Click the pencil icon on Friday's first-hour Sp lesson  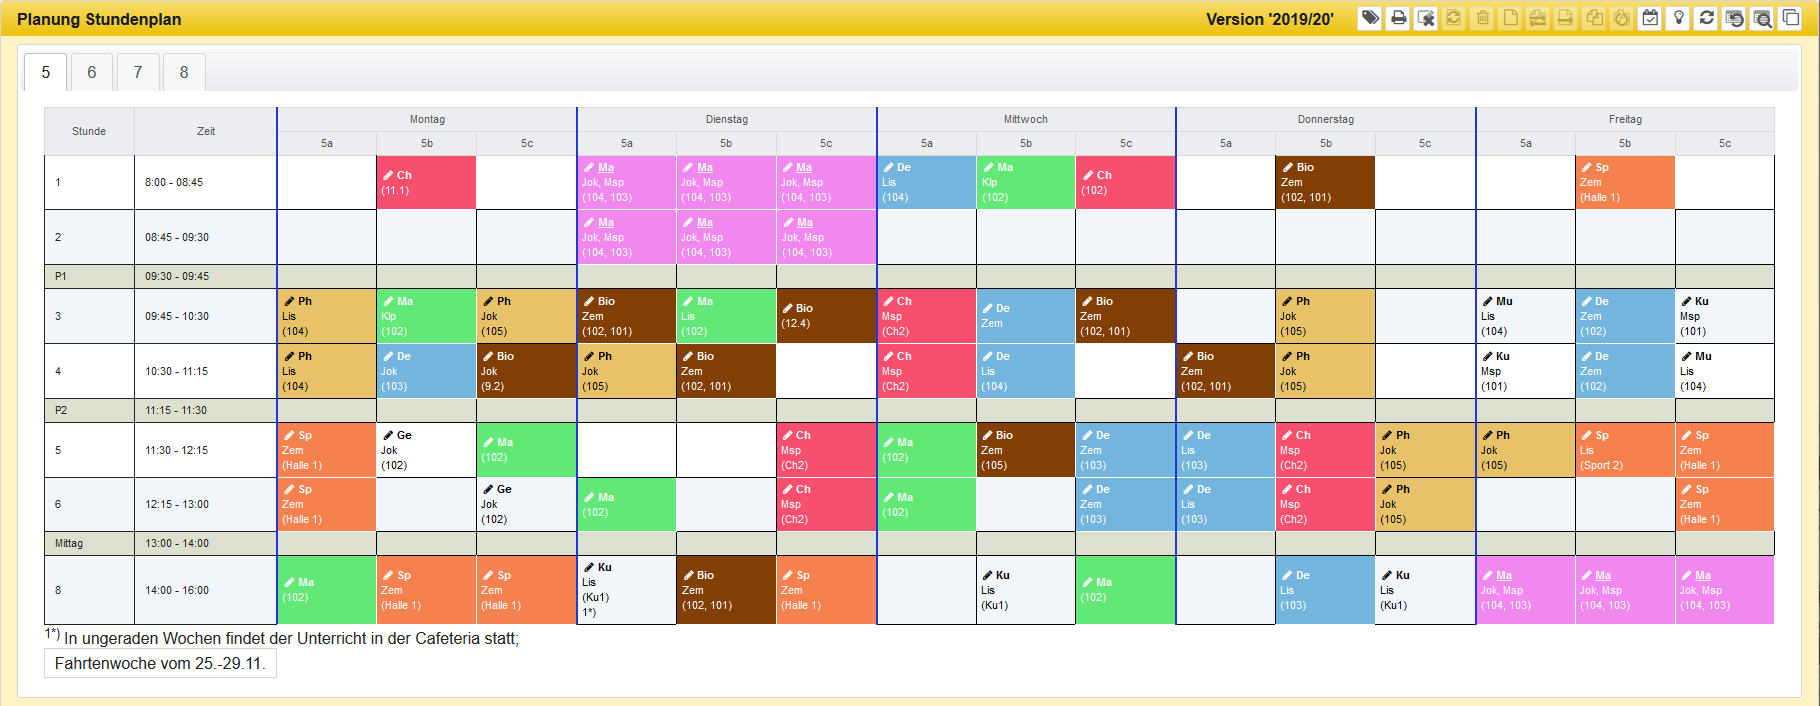click(x=1586, y=168)
